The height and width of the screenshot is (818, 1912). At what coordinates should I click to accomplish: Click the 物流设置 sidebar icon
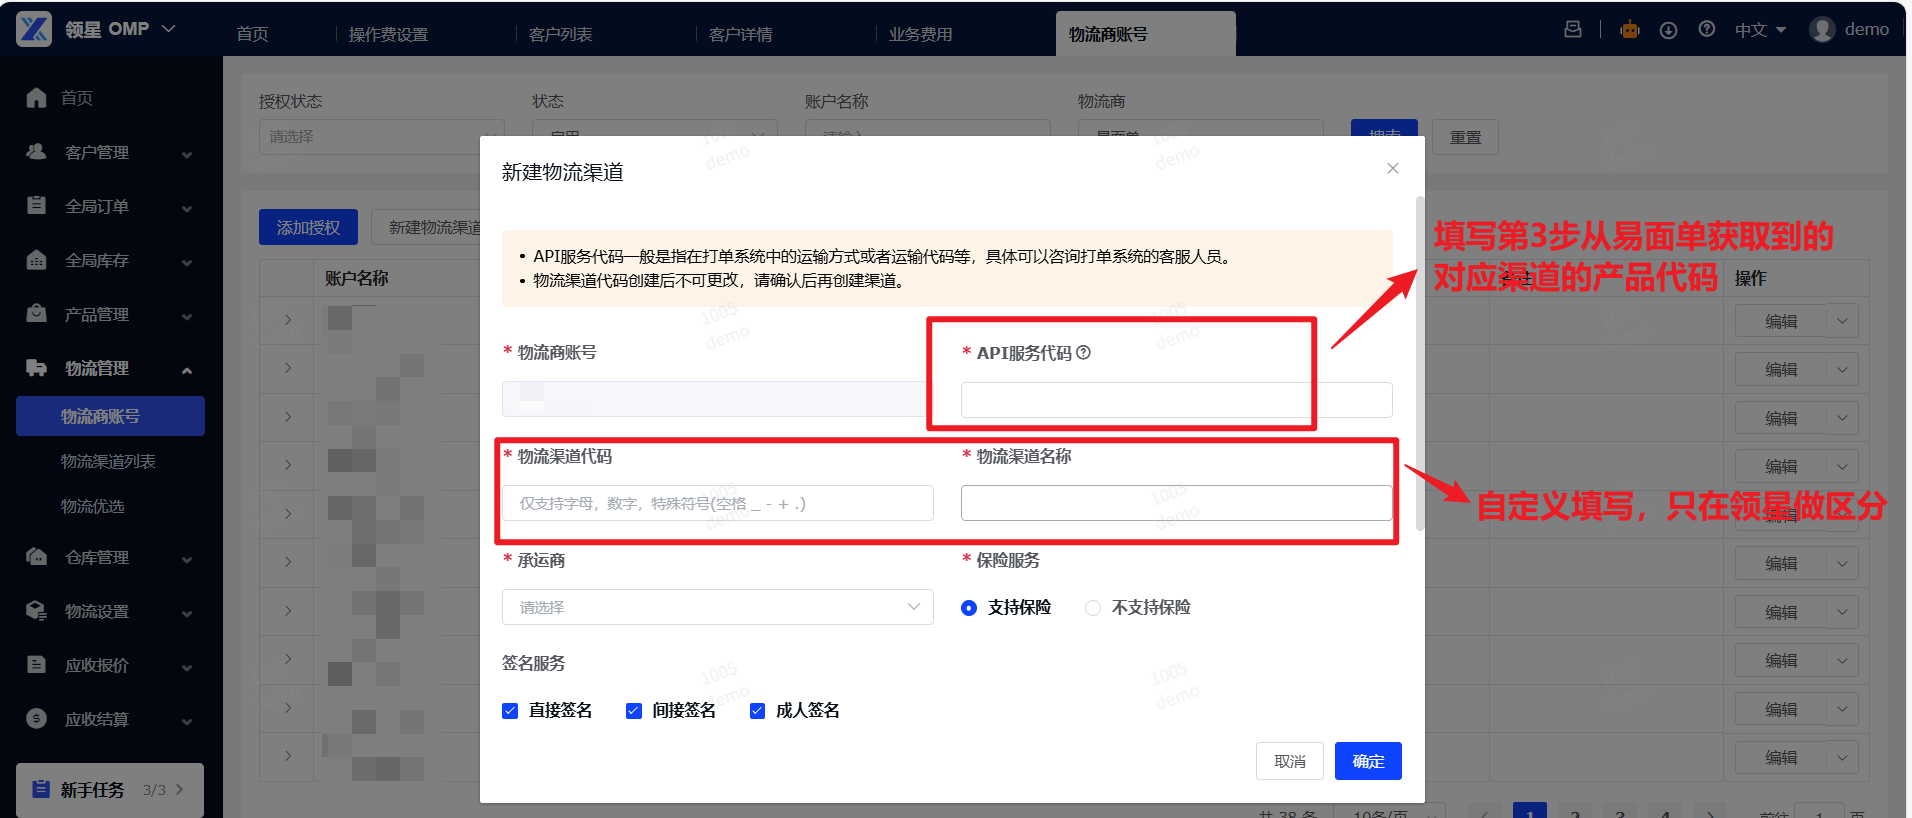tap(37, 611)
